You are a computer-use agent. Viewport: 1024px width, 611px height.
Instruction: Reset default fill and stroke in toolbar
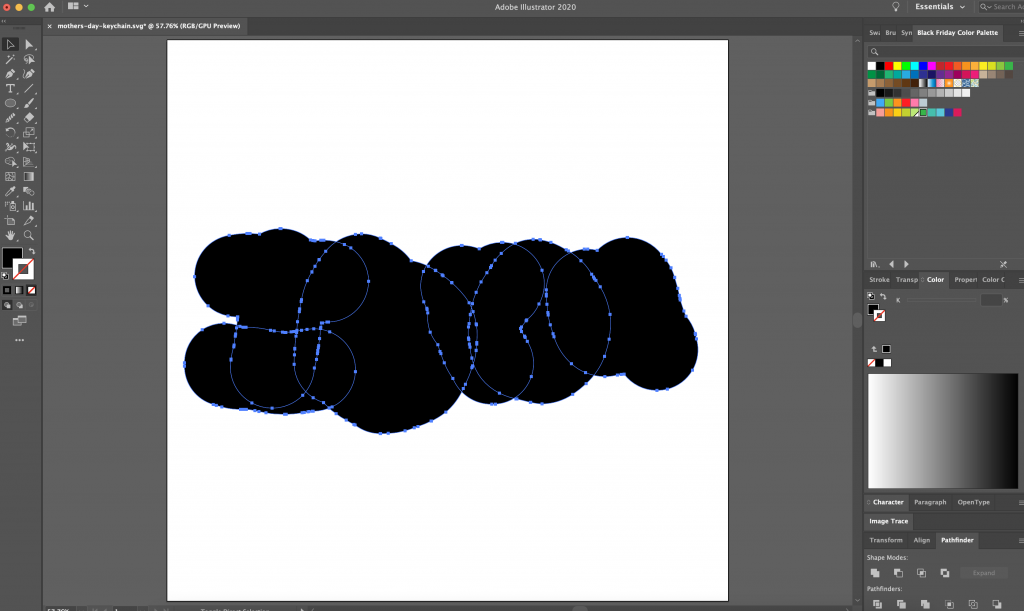coord(5,276)
